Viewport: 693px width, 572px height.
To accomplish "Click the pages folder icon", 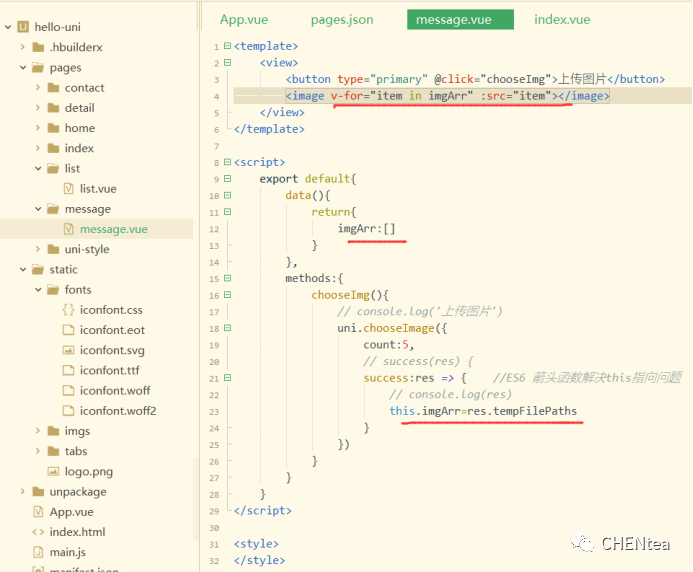I will 38,68.
